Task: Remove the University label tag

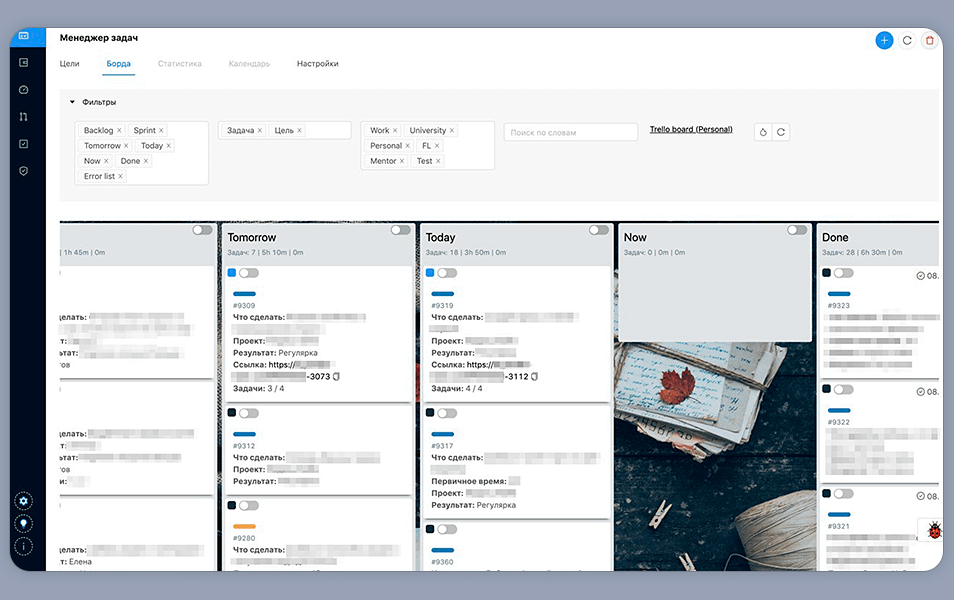Action: [x=451, y=130]
